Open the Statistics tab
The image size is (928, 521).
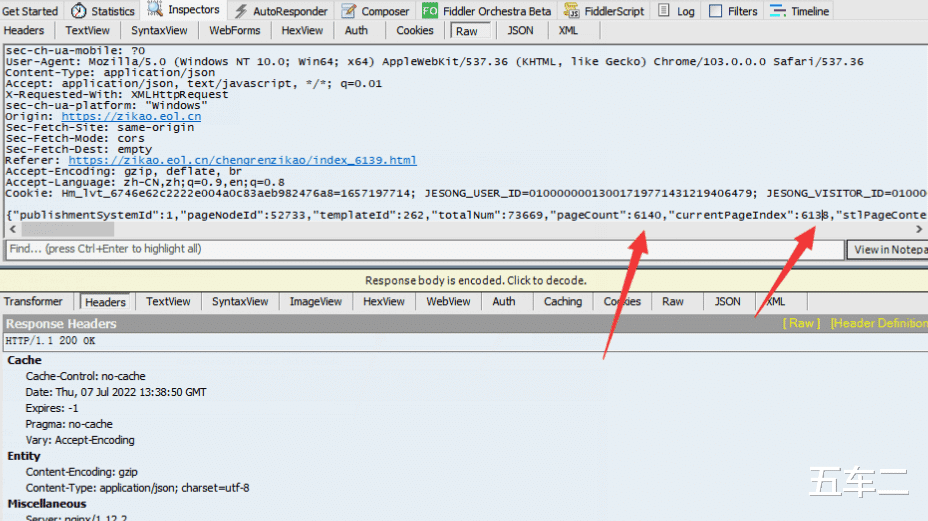tap(112, 11)
